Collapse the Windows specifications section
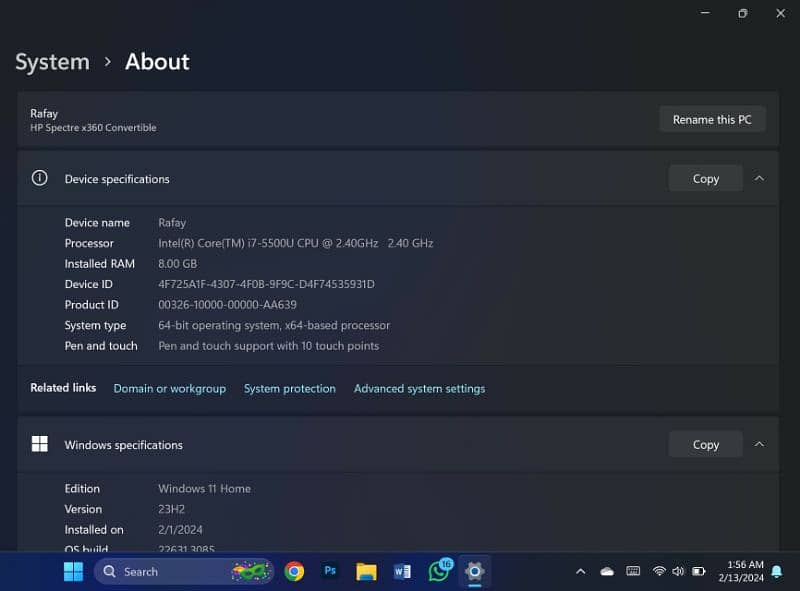 [x=759, y=444]
